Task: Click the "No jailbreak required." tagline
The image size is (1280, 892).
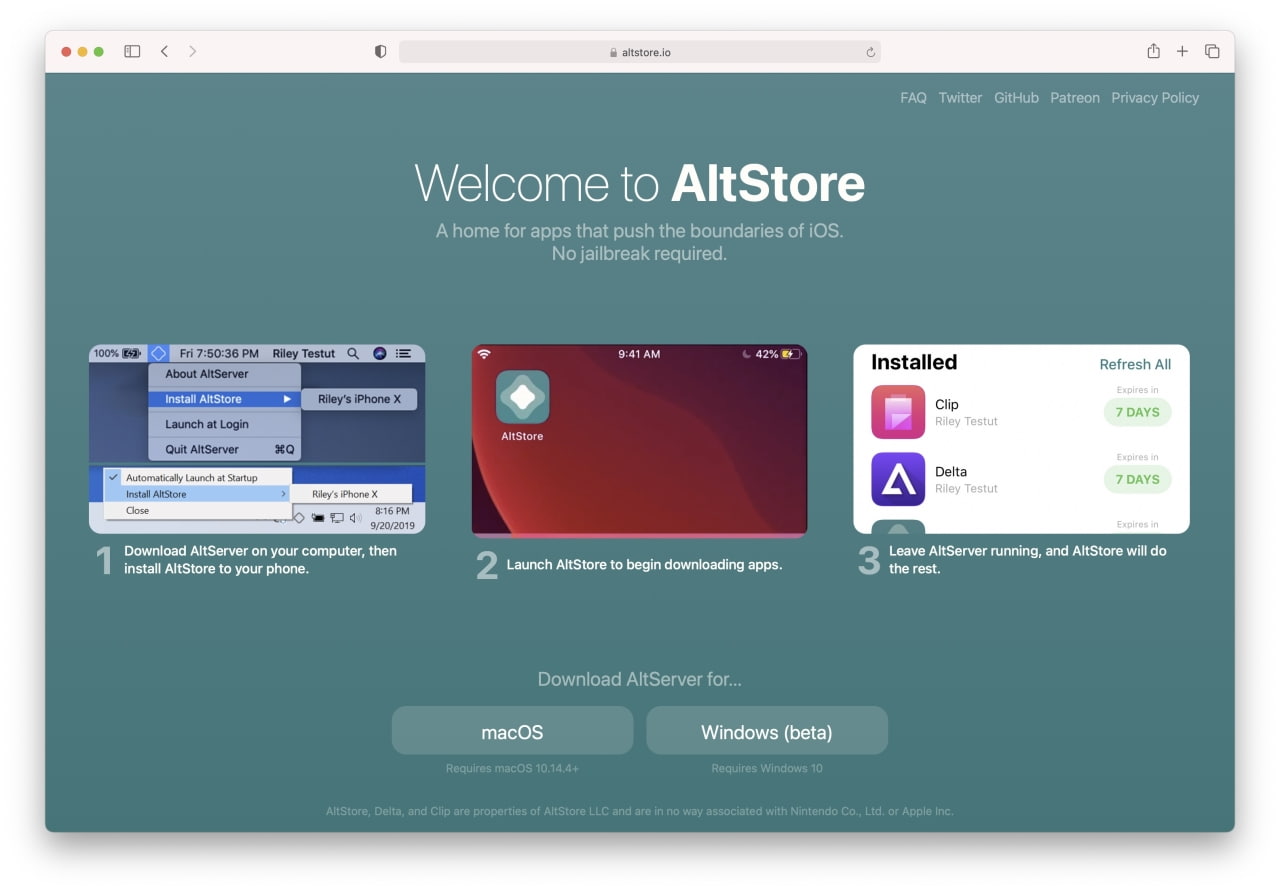Action: [x=639, y=254]
